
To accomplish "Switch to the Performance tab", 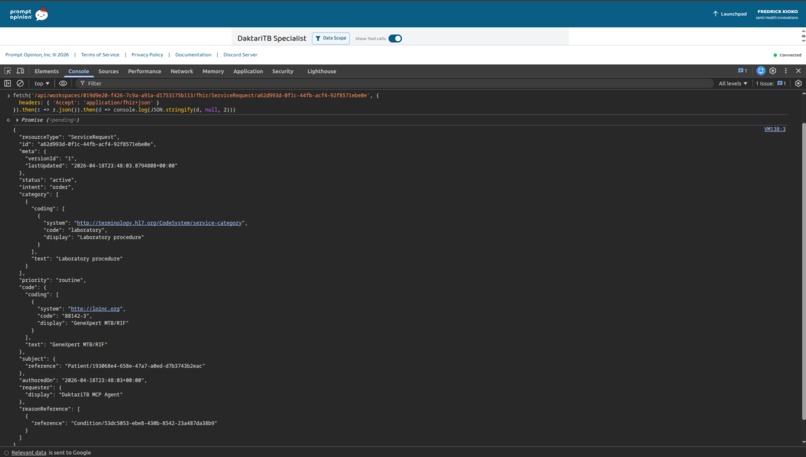I will pos(144,71).
